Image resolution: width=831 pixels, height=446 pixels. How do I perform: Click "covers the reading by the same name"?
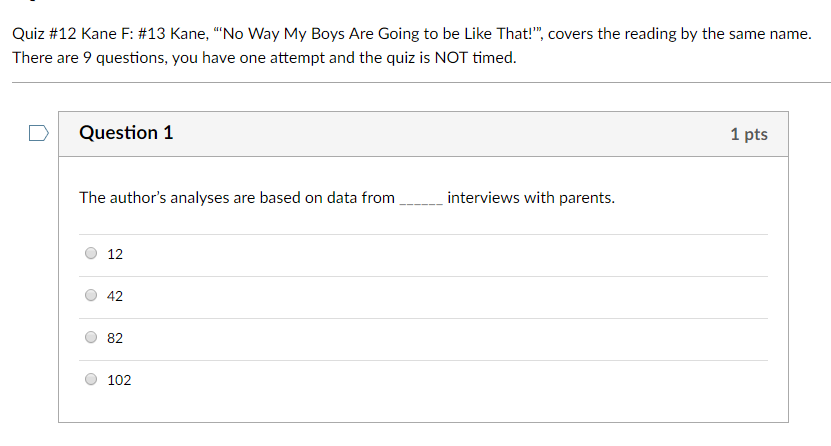679,33
